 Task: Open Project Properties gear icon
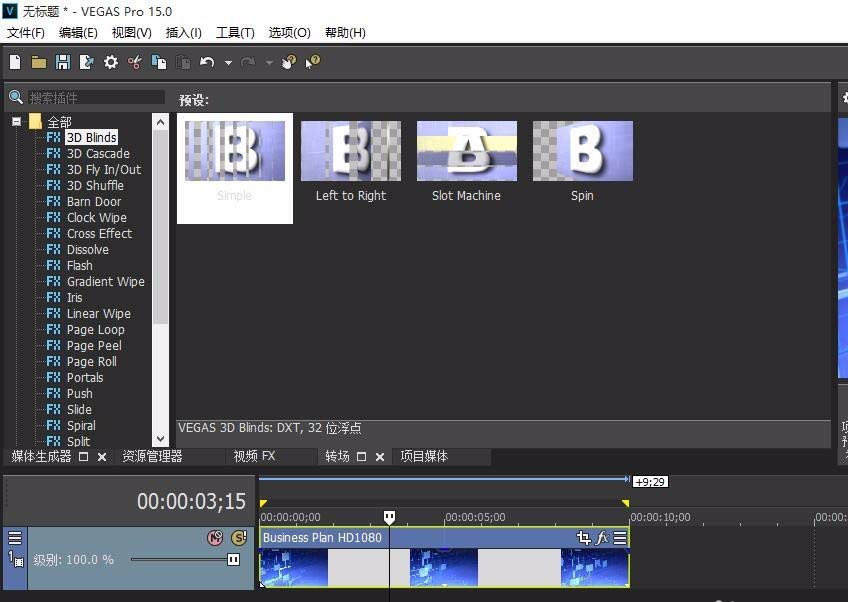[110, 61]
